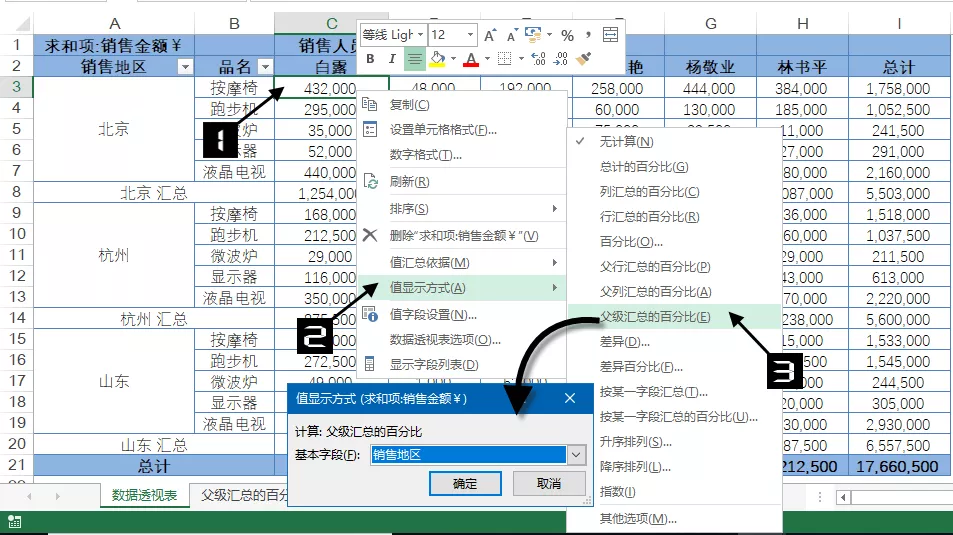Open 设置单元格格式 from context menu
Screen dimensions: 953x535
[x=463, y=129]
